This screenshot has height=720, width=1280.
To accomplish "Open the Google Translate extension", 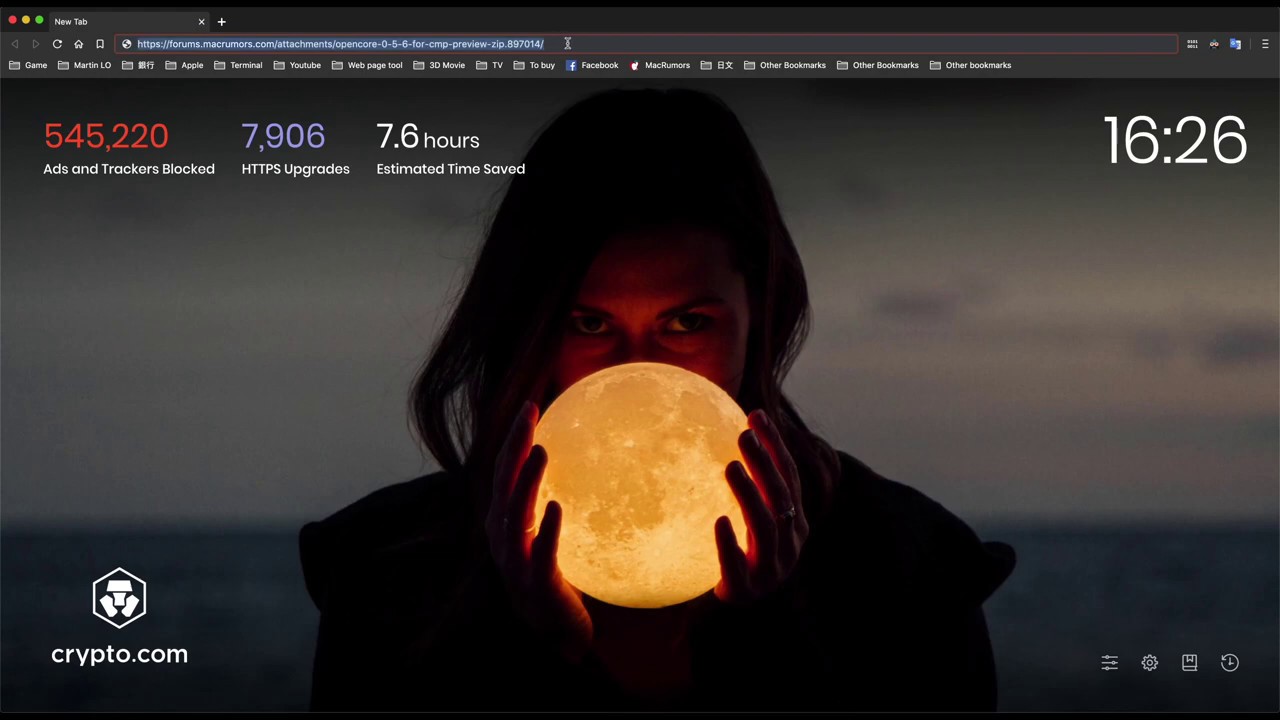I will [1235, 44].
